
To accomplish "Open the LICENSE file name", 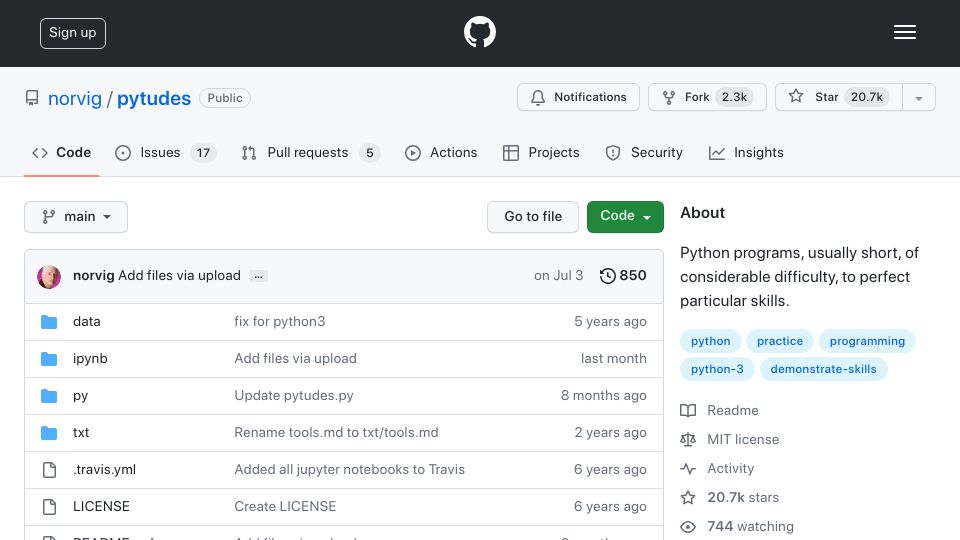I will pyautogui.click(x=101, y=506).
